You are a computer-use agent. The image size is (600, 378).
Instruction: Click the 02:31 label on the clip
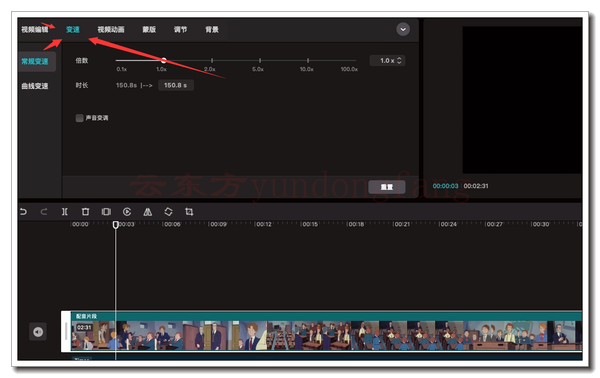pos(84,327)
